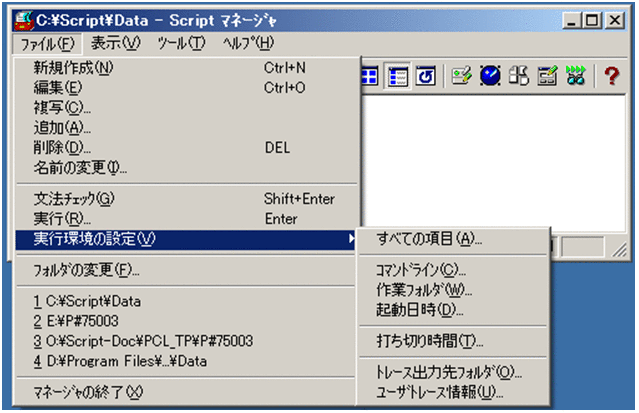Viewport: 639px width, 413px height.
Task: Select コマンドライン(C)... in submenu
Action: tap(453, 270)
